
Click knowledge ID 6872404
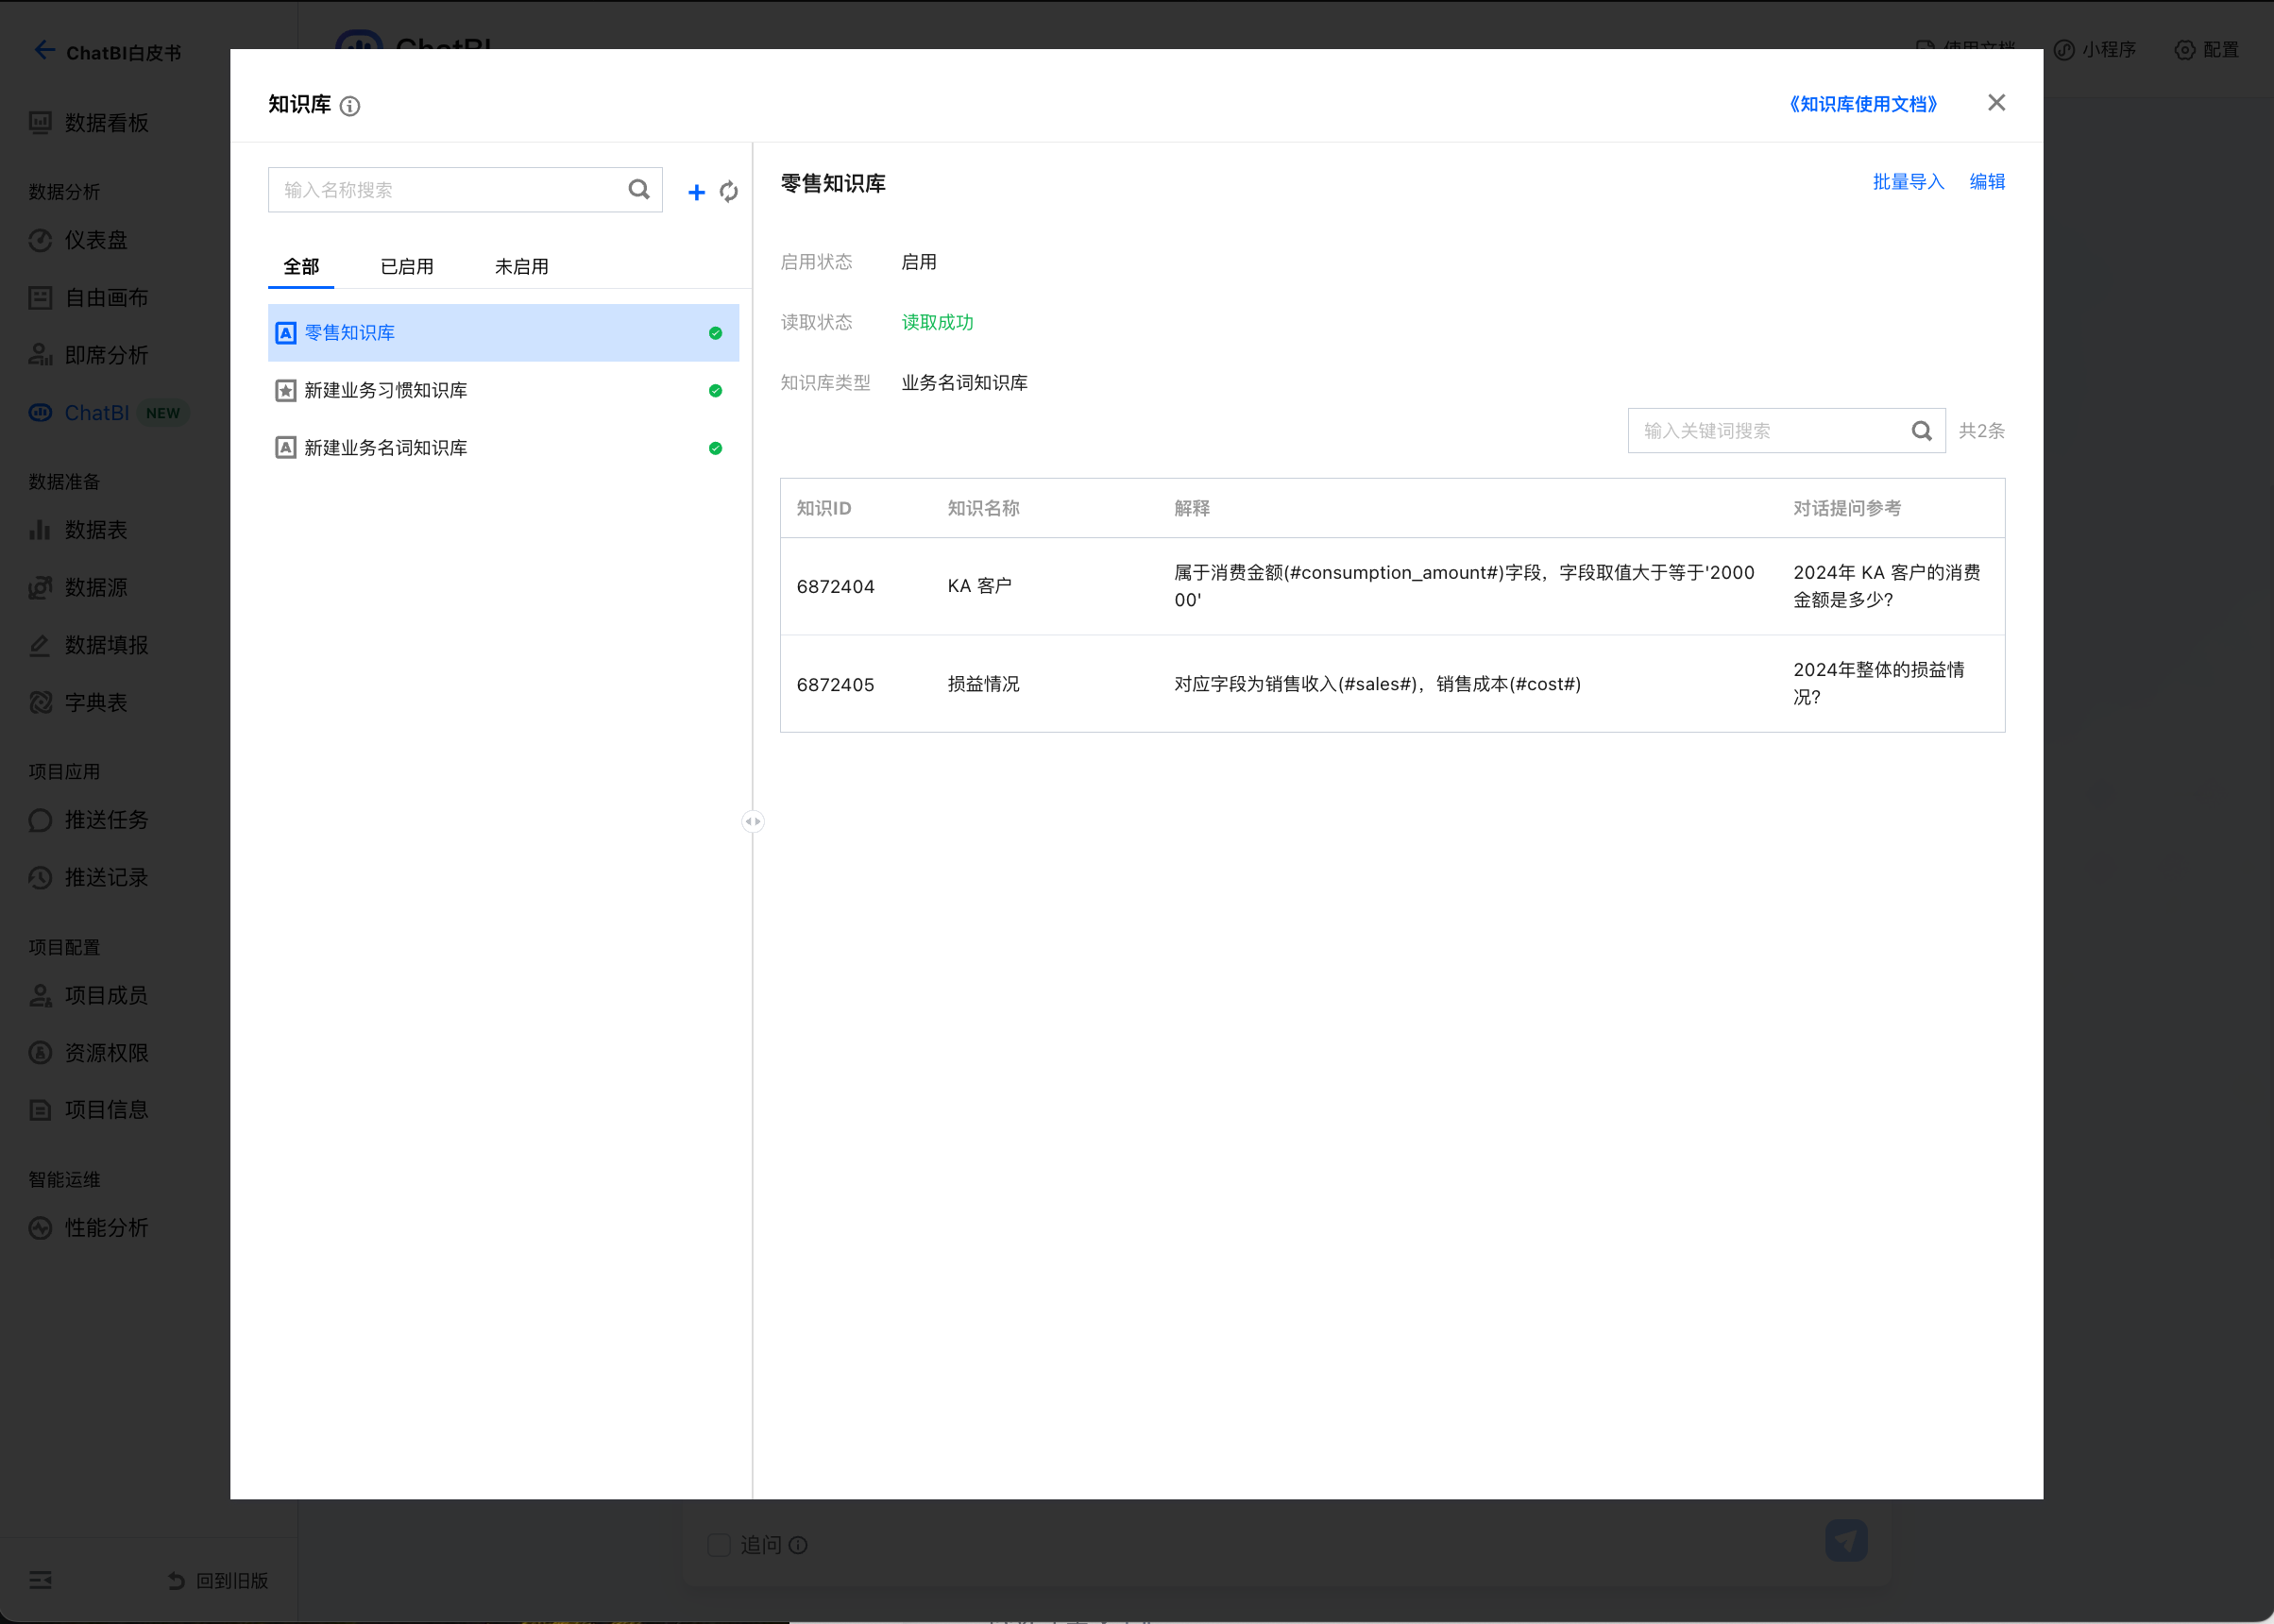pyautogui.click(x=835, y=587)
